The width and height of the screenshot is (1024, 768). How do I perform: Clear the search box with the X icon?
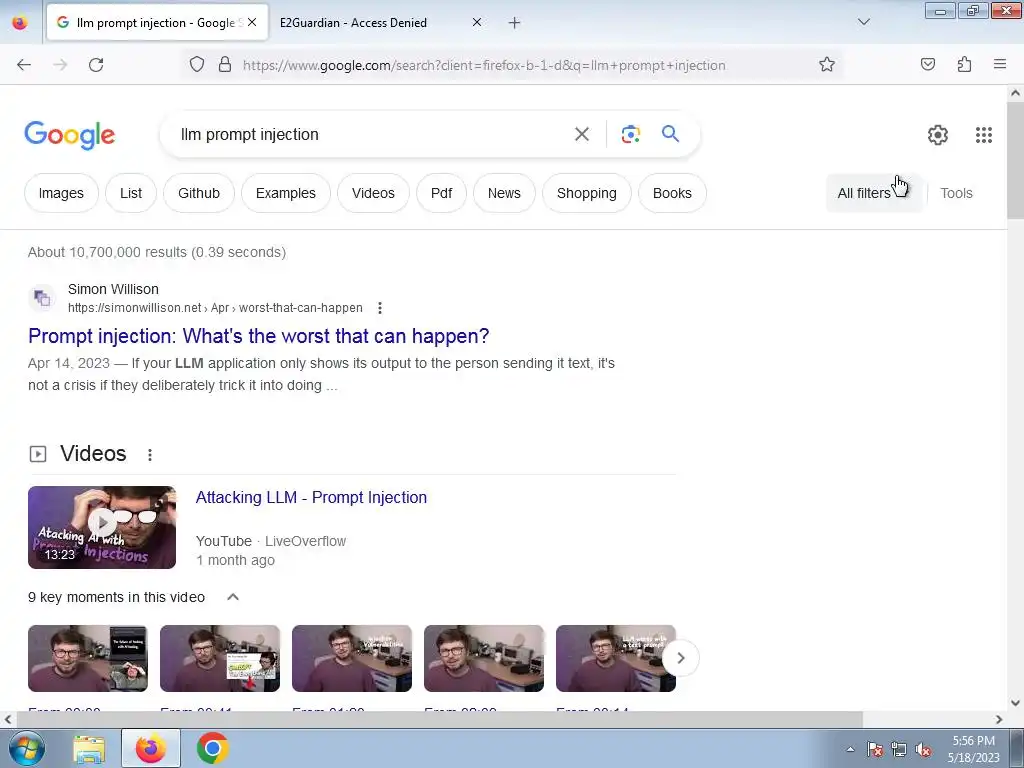pyautogui.click(x=582, y=135)
